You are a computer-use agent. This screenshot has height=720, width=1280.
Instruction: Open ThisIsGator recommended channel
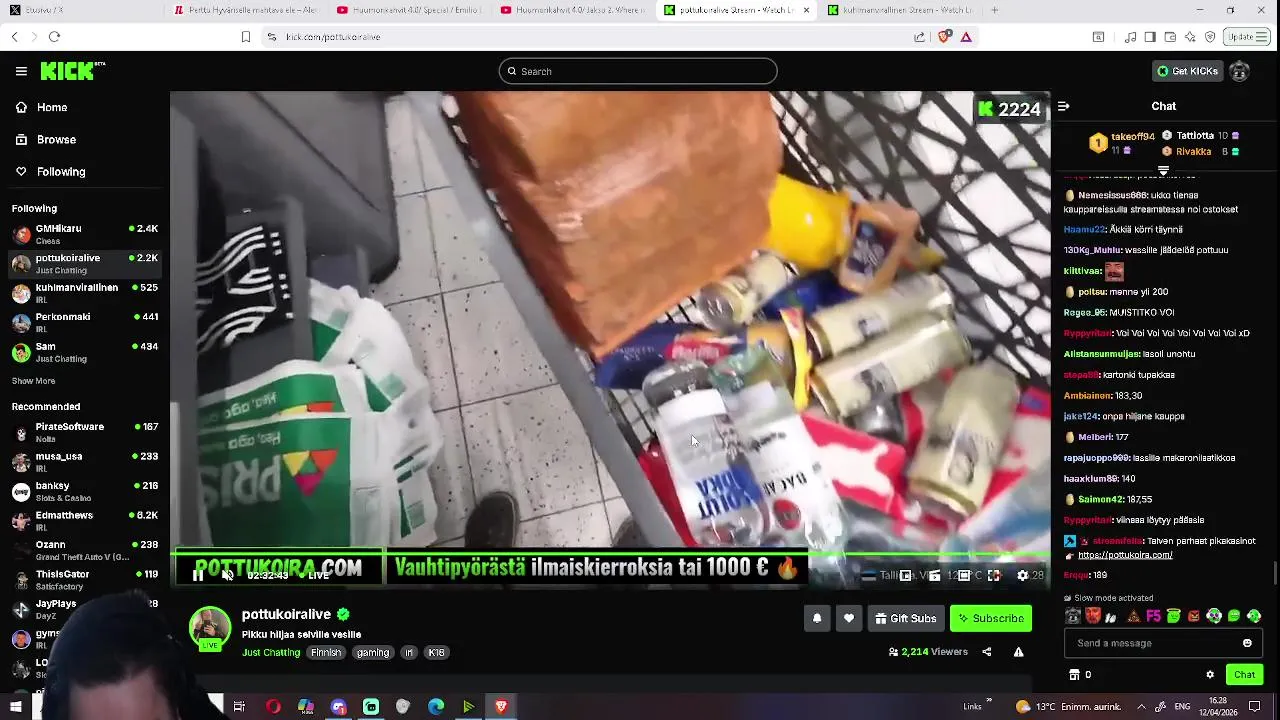[x=85, y=579]
